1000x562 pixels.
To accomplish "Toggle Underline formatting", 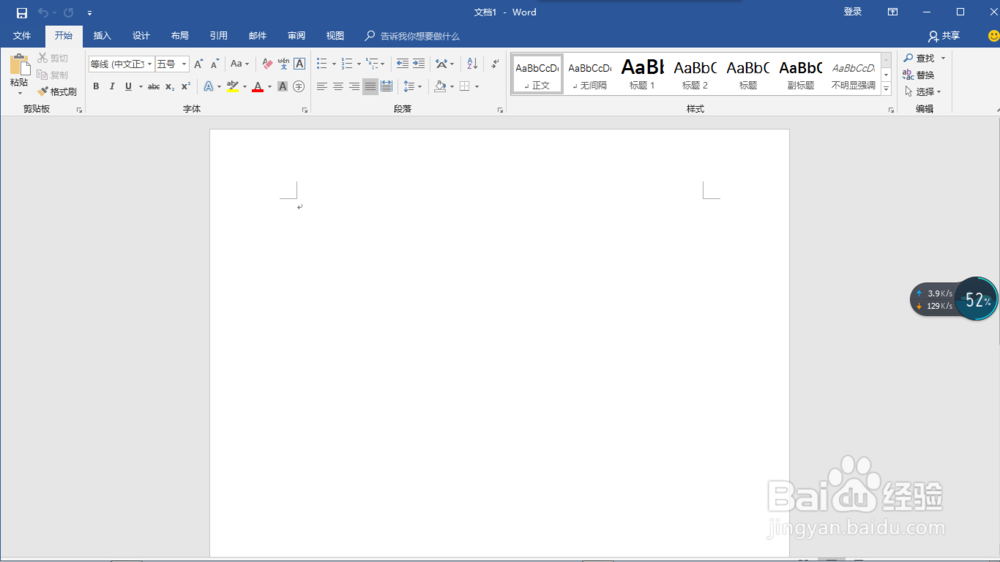I will (128, 86).
